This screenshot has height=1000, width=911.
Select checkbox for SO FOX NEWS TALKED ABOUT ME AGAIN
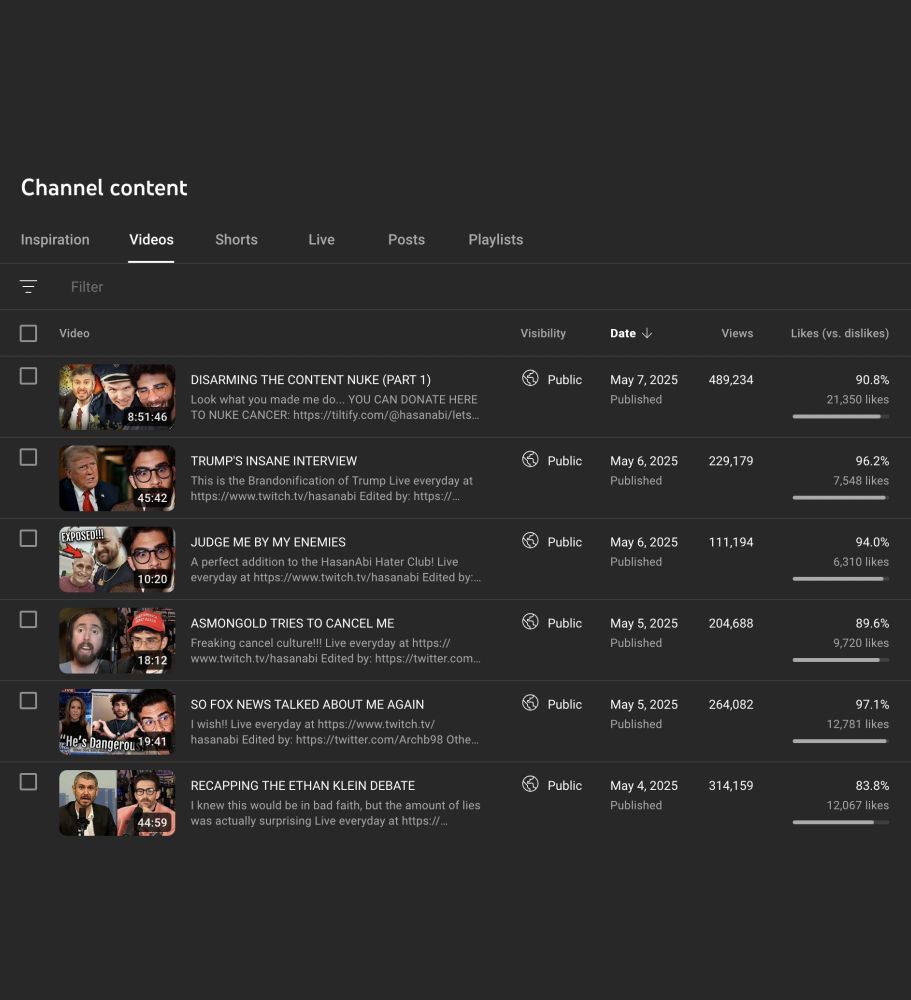point(28,700)
